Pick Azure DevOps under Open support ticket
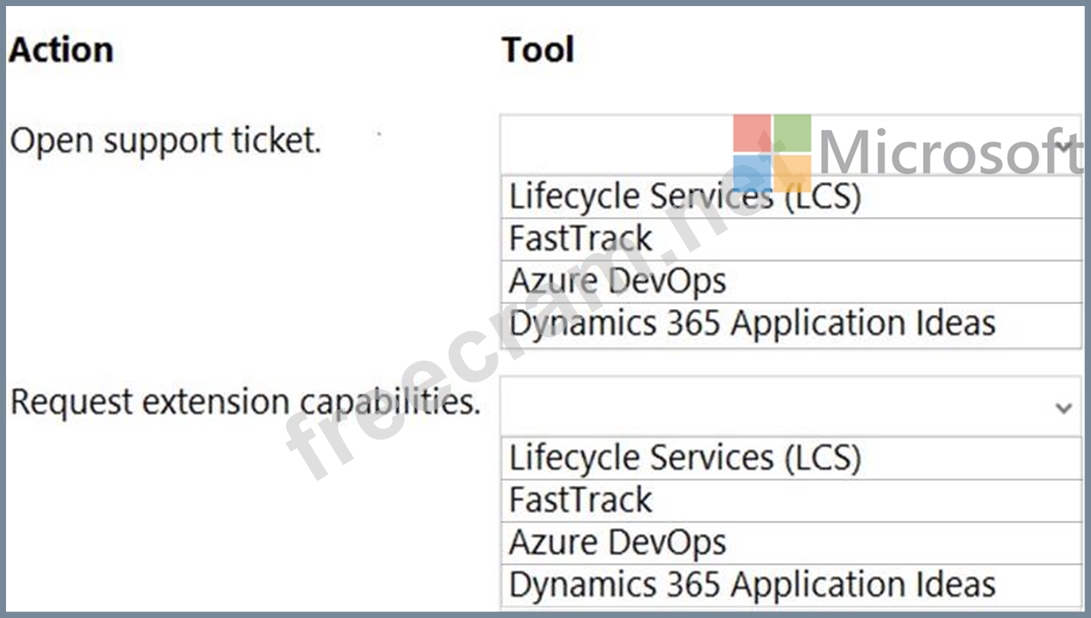Image resolution: width=1091 pixels, height=618 pixels. tap(617, 281)
